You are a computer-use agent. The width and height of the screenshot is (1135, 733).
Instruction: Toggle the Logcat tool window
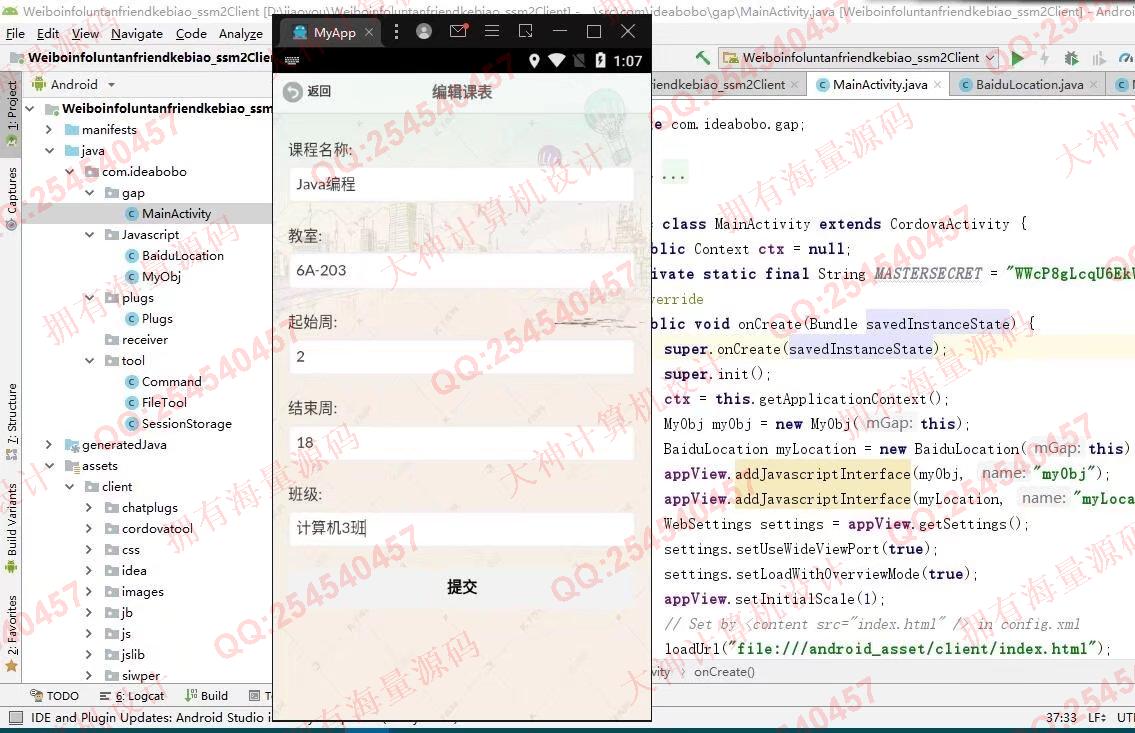132,696
